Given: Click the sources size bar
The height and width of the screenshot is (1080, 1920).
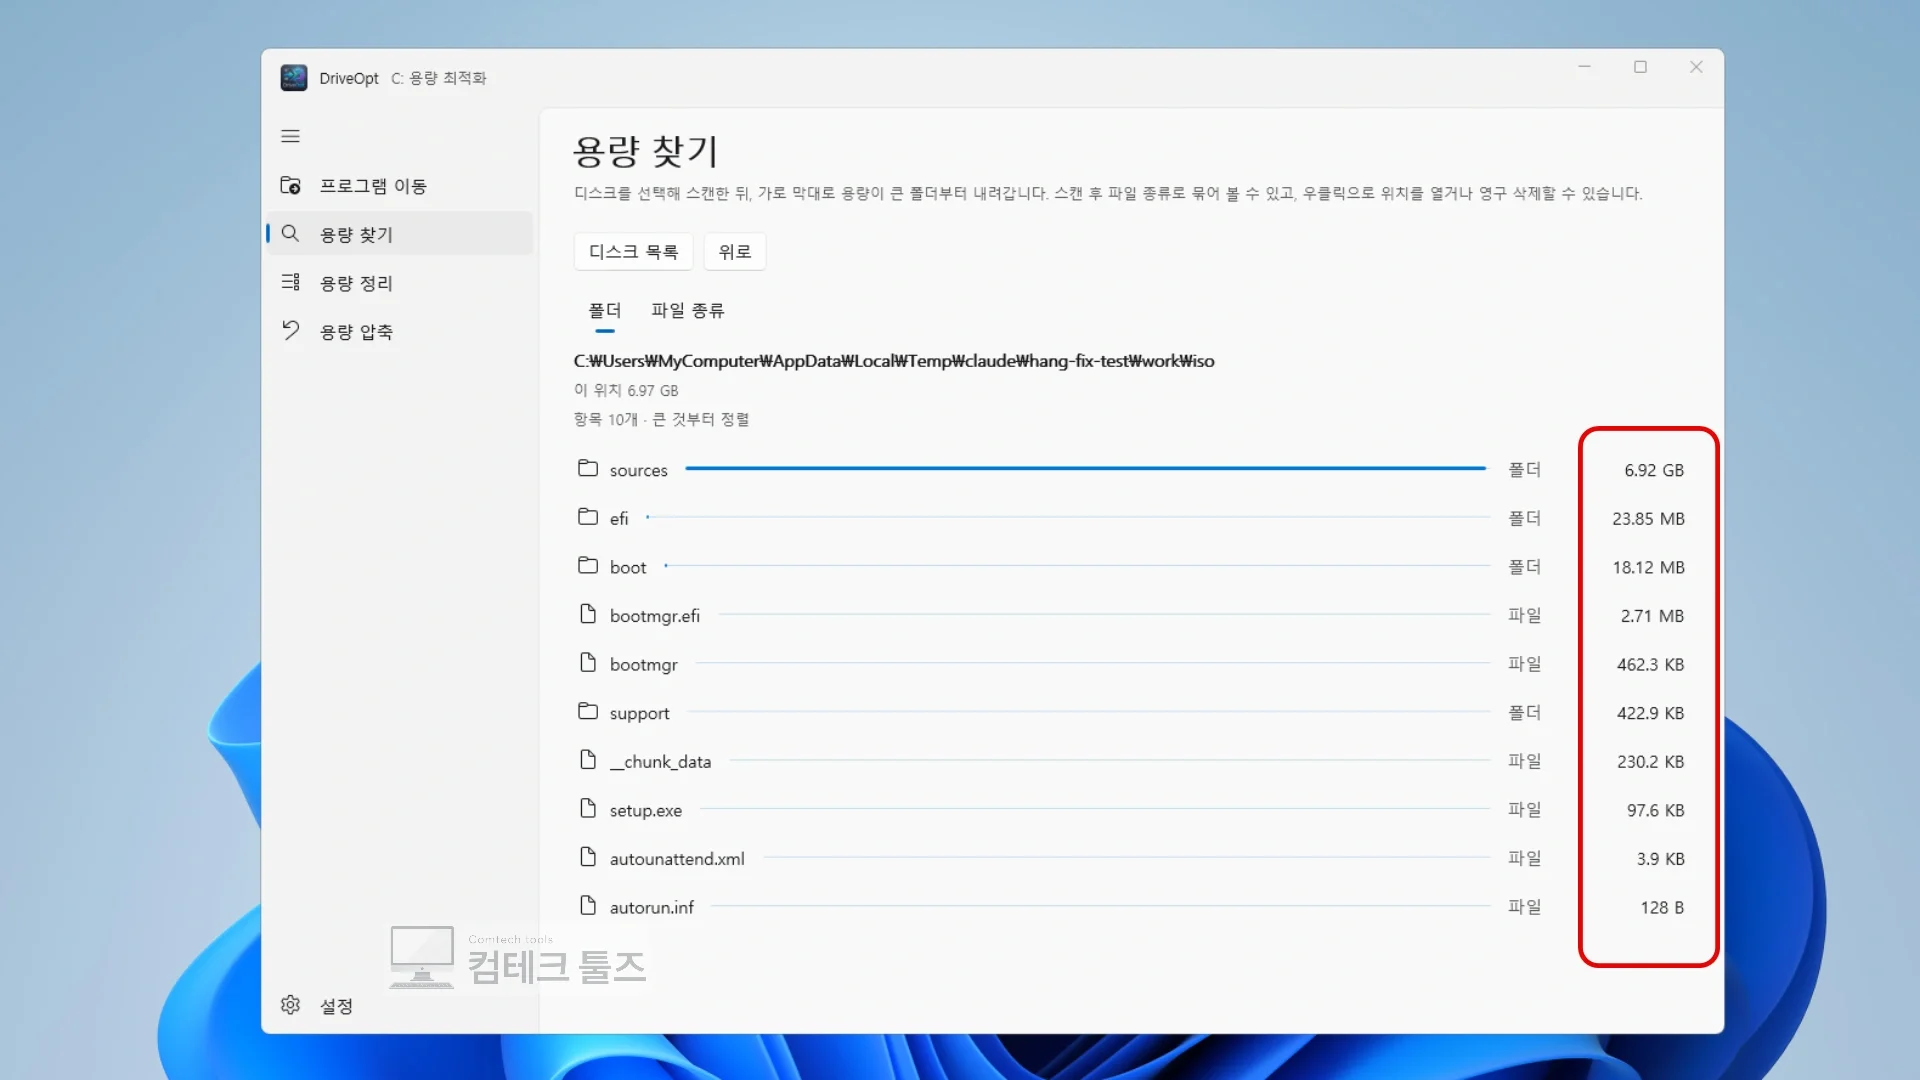Looking at the screenshot, I should point(1087,468).
